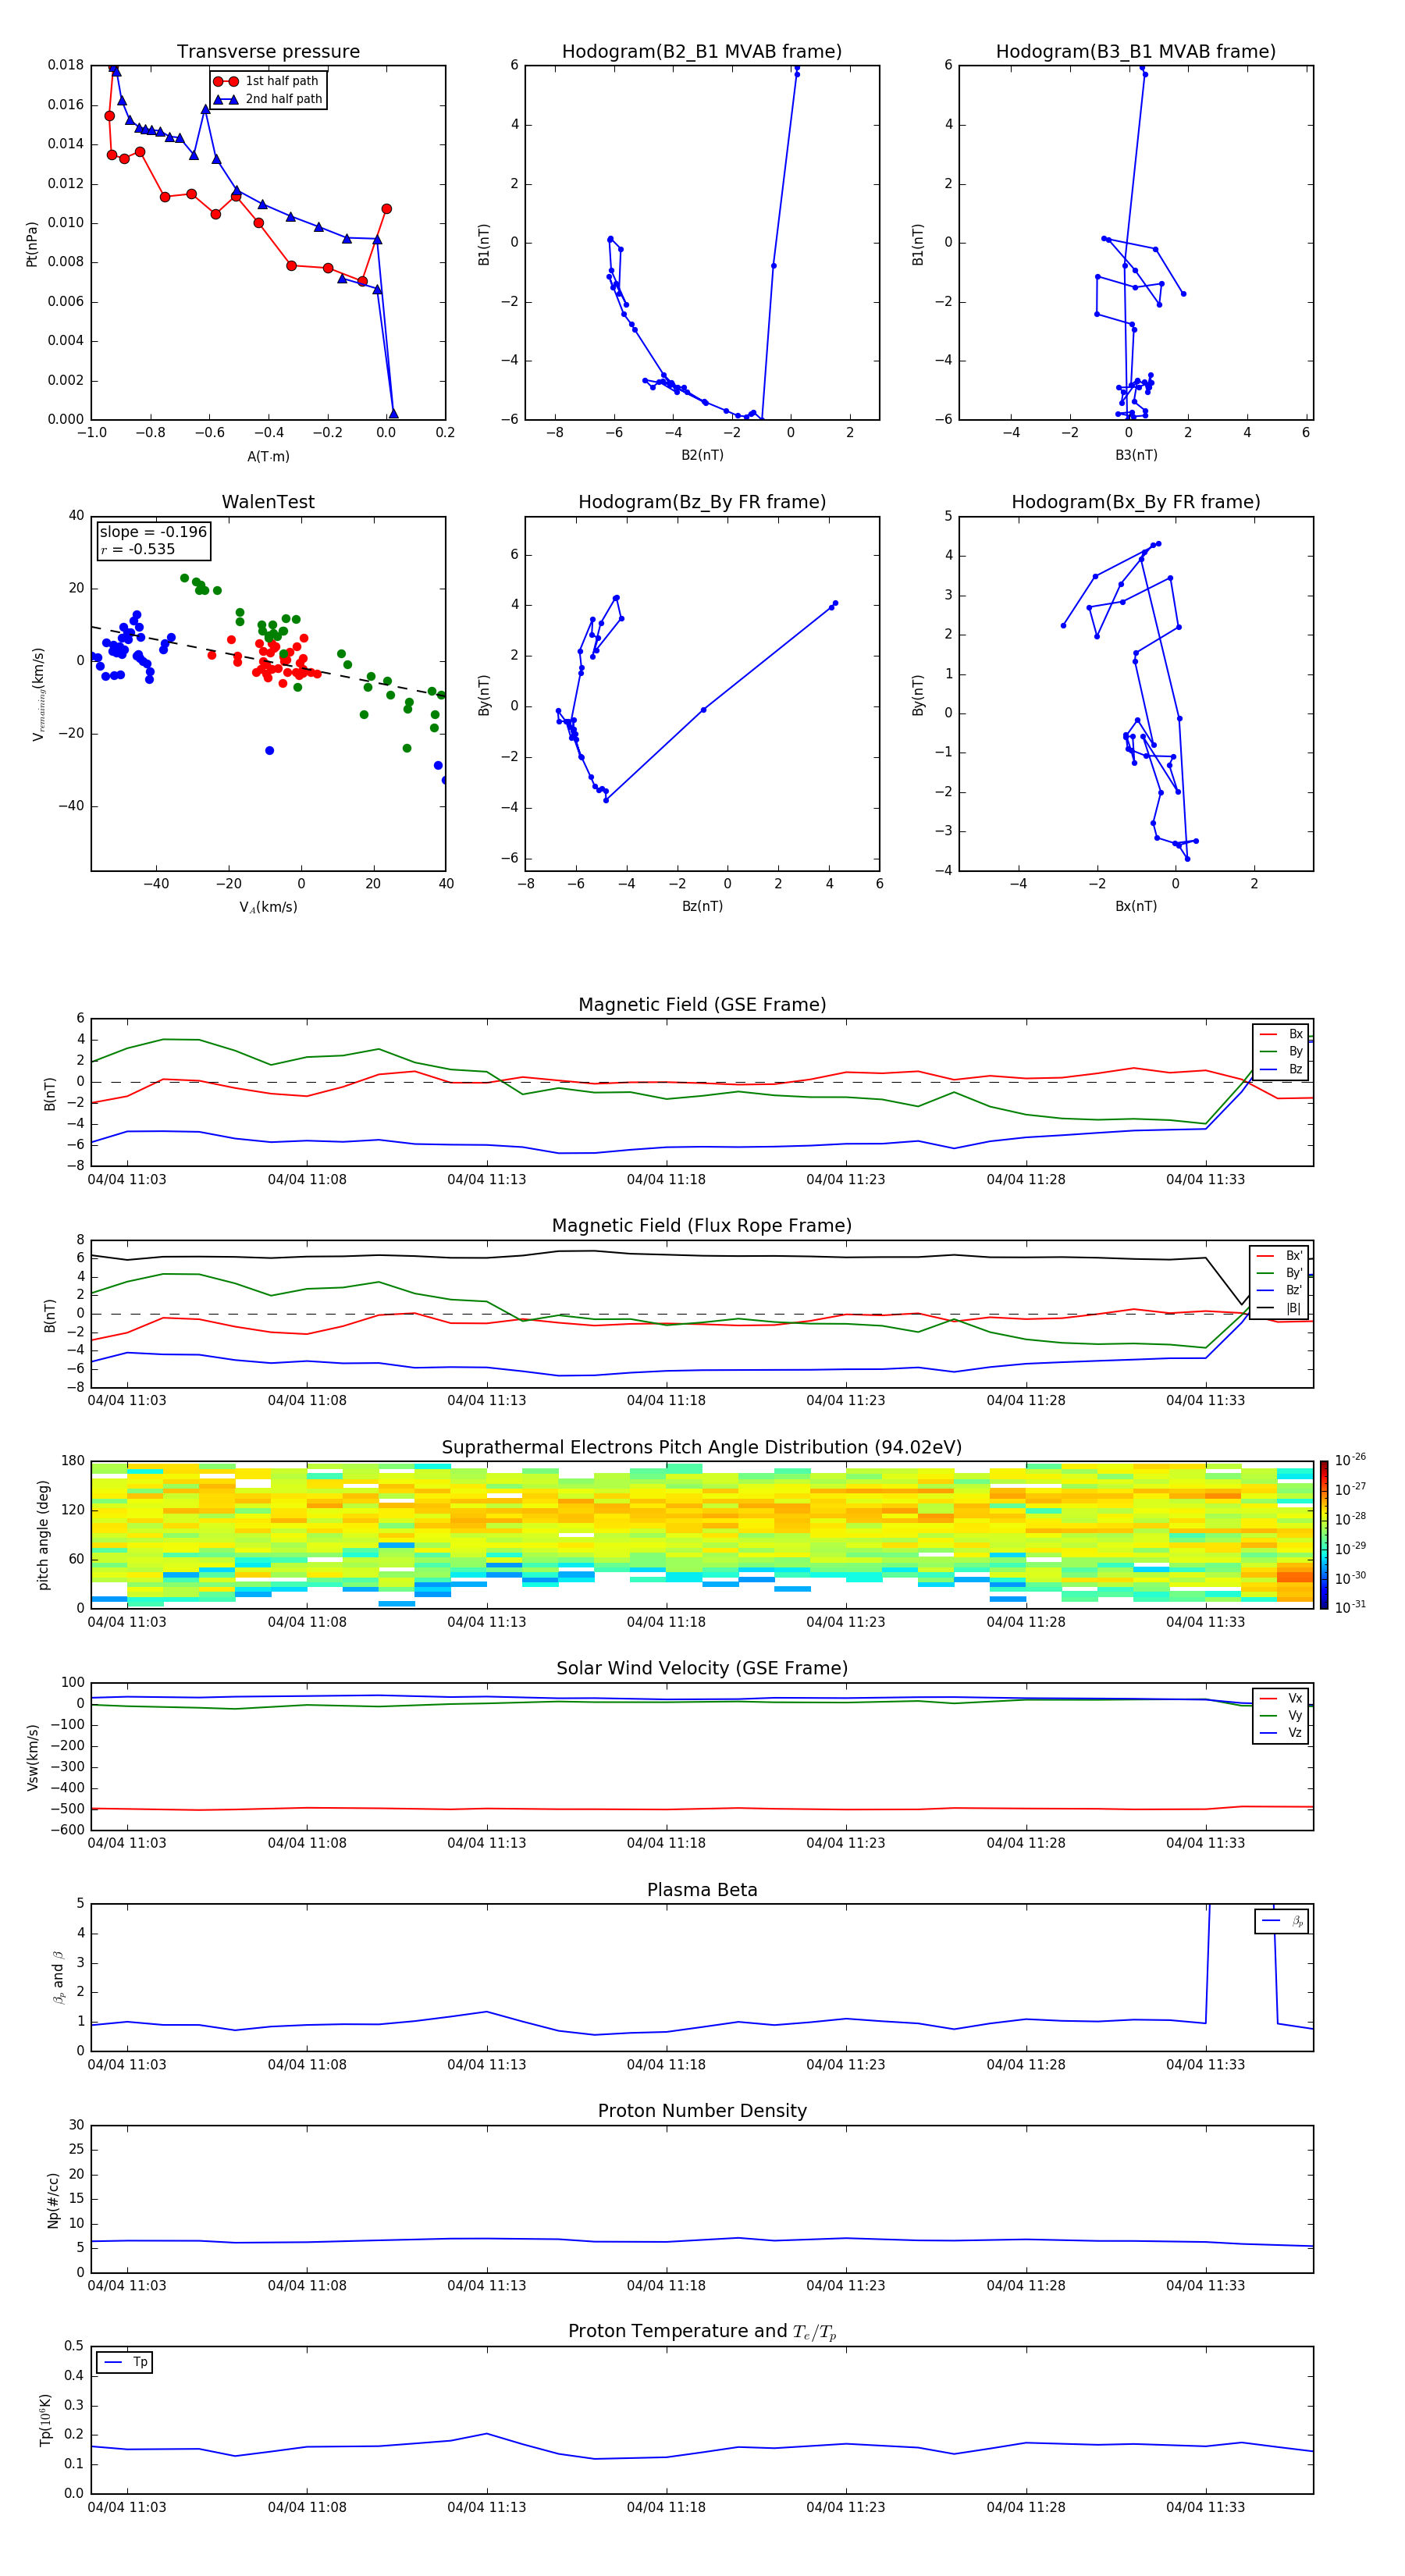Viewport: 1405px width, 2576px height.
Task: Select the "Hodogram(Bz_By FR frame)" title
Action: (702, 502)
